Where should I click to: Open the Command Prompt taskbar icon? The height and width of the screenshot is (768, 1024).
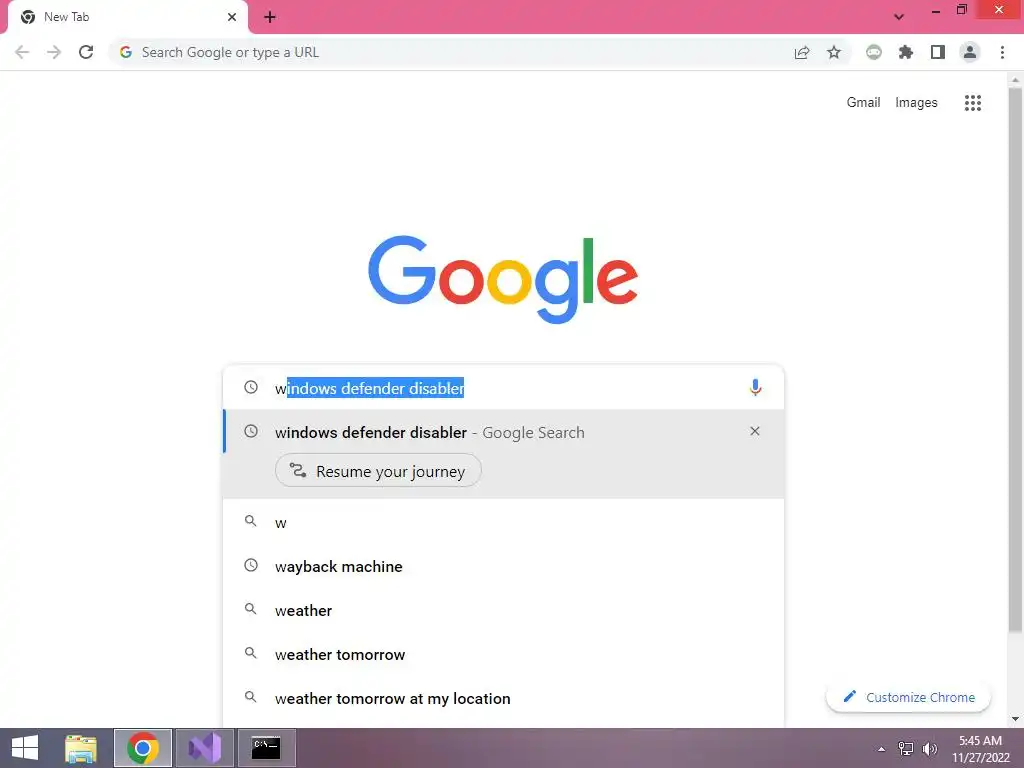coord(266,748)
